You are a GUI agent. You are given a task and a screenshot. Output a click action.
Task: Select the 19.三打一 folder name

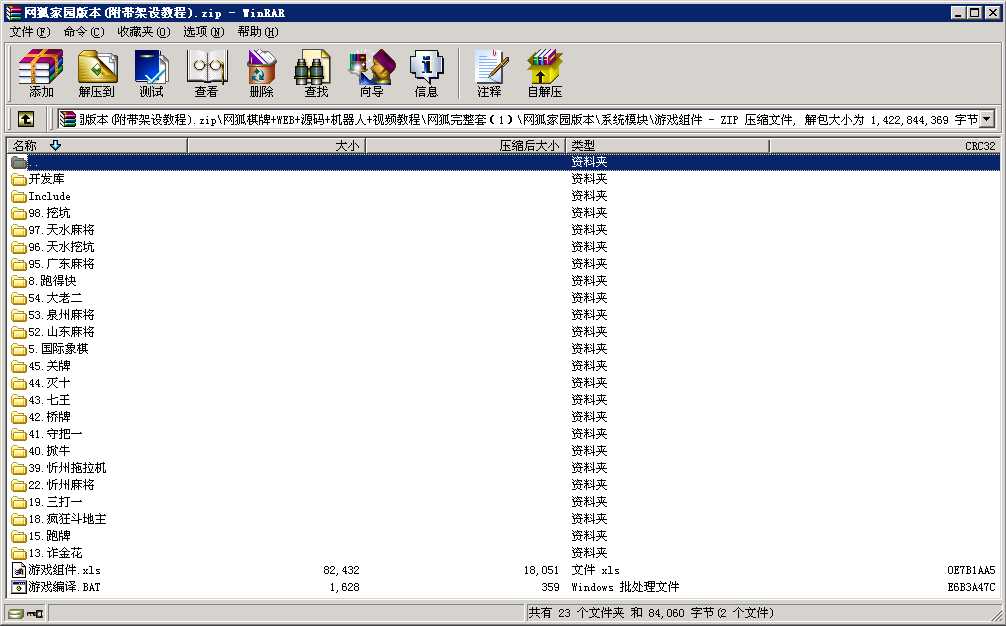pyautogui.click(x=56, y=502)
